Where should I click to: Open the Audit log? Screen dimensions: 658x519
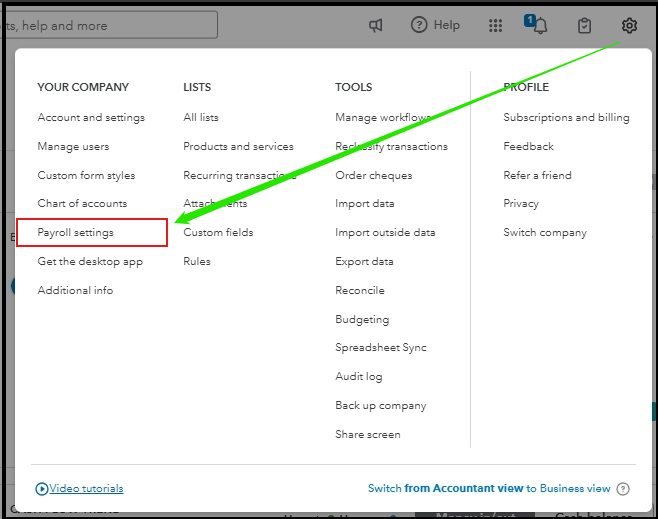click(x=359, y=377)
